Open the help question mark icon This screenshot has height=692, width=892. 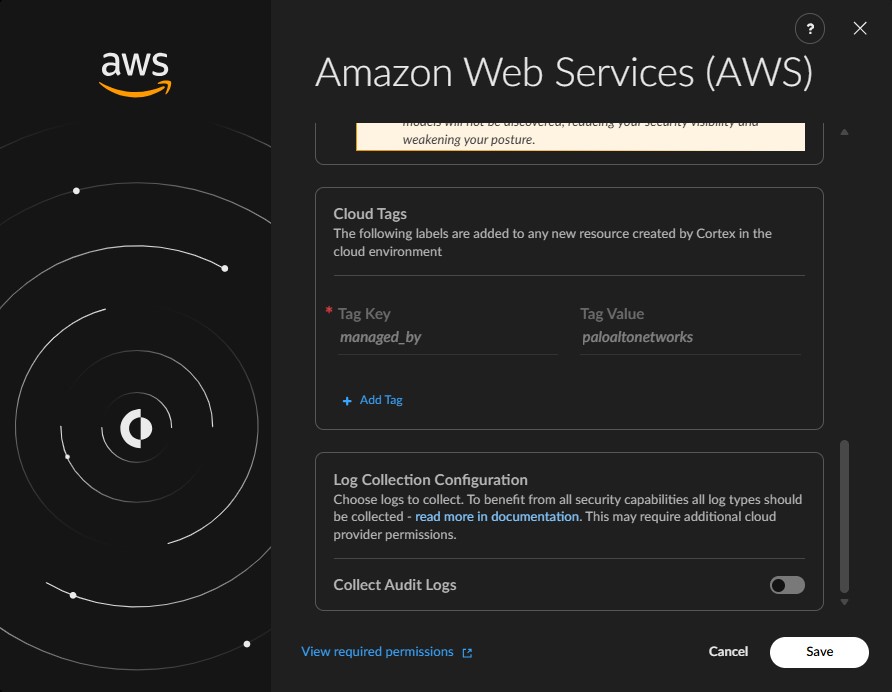tap(810, 28)
